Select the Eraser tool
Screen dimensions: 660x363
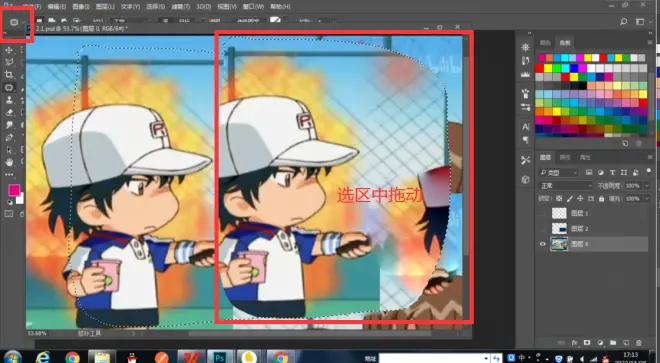(9, 112)
